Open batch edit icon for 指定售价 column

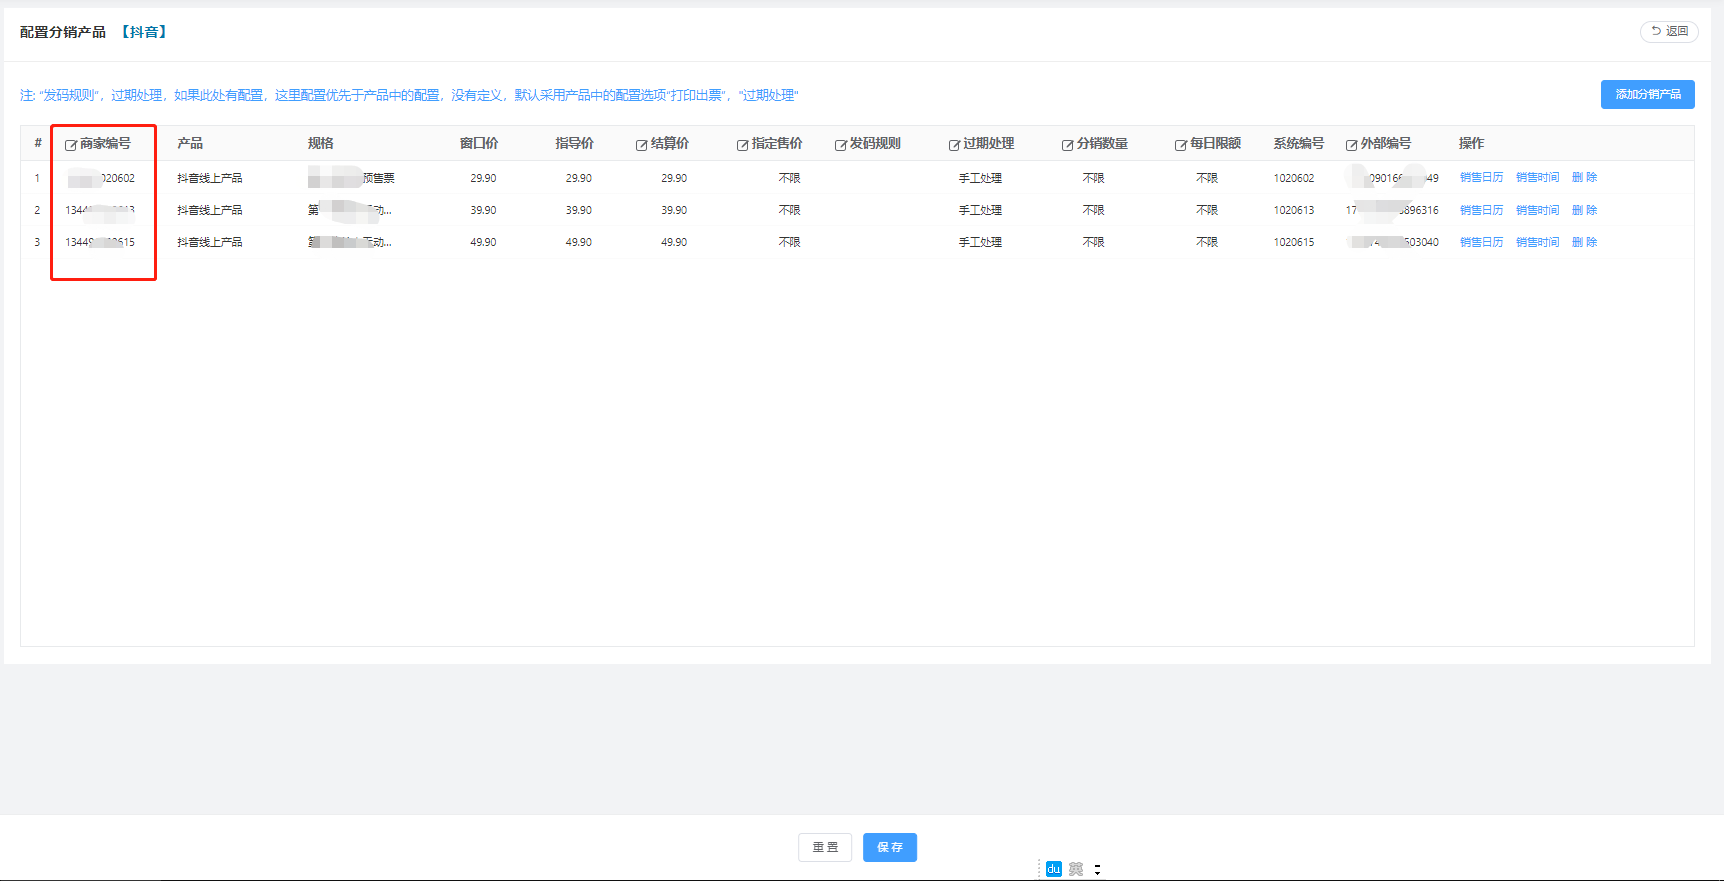pos(742,145)
